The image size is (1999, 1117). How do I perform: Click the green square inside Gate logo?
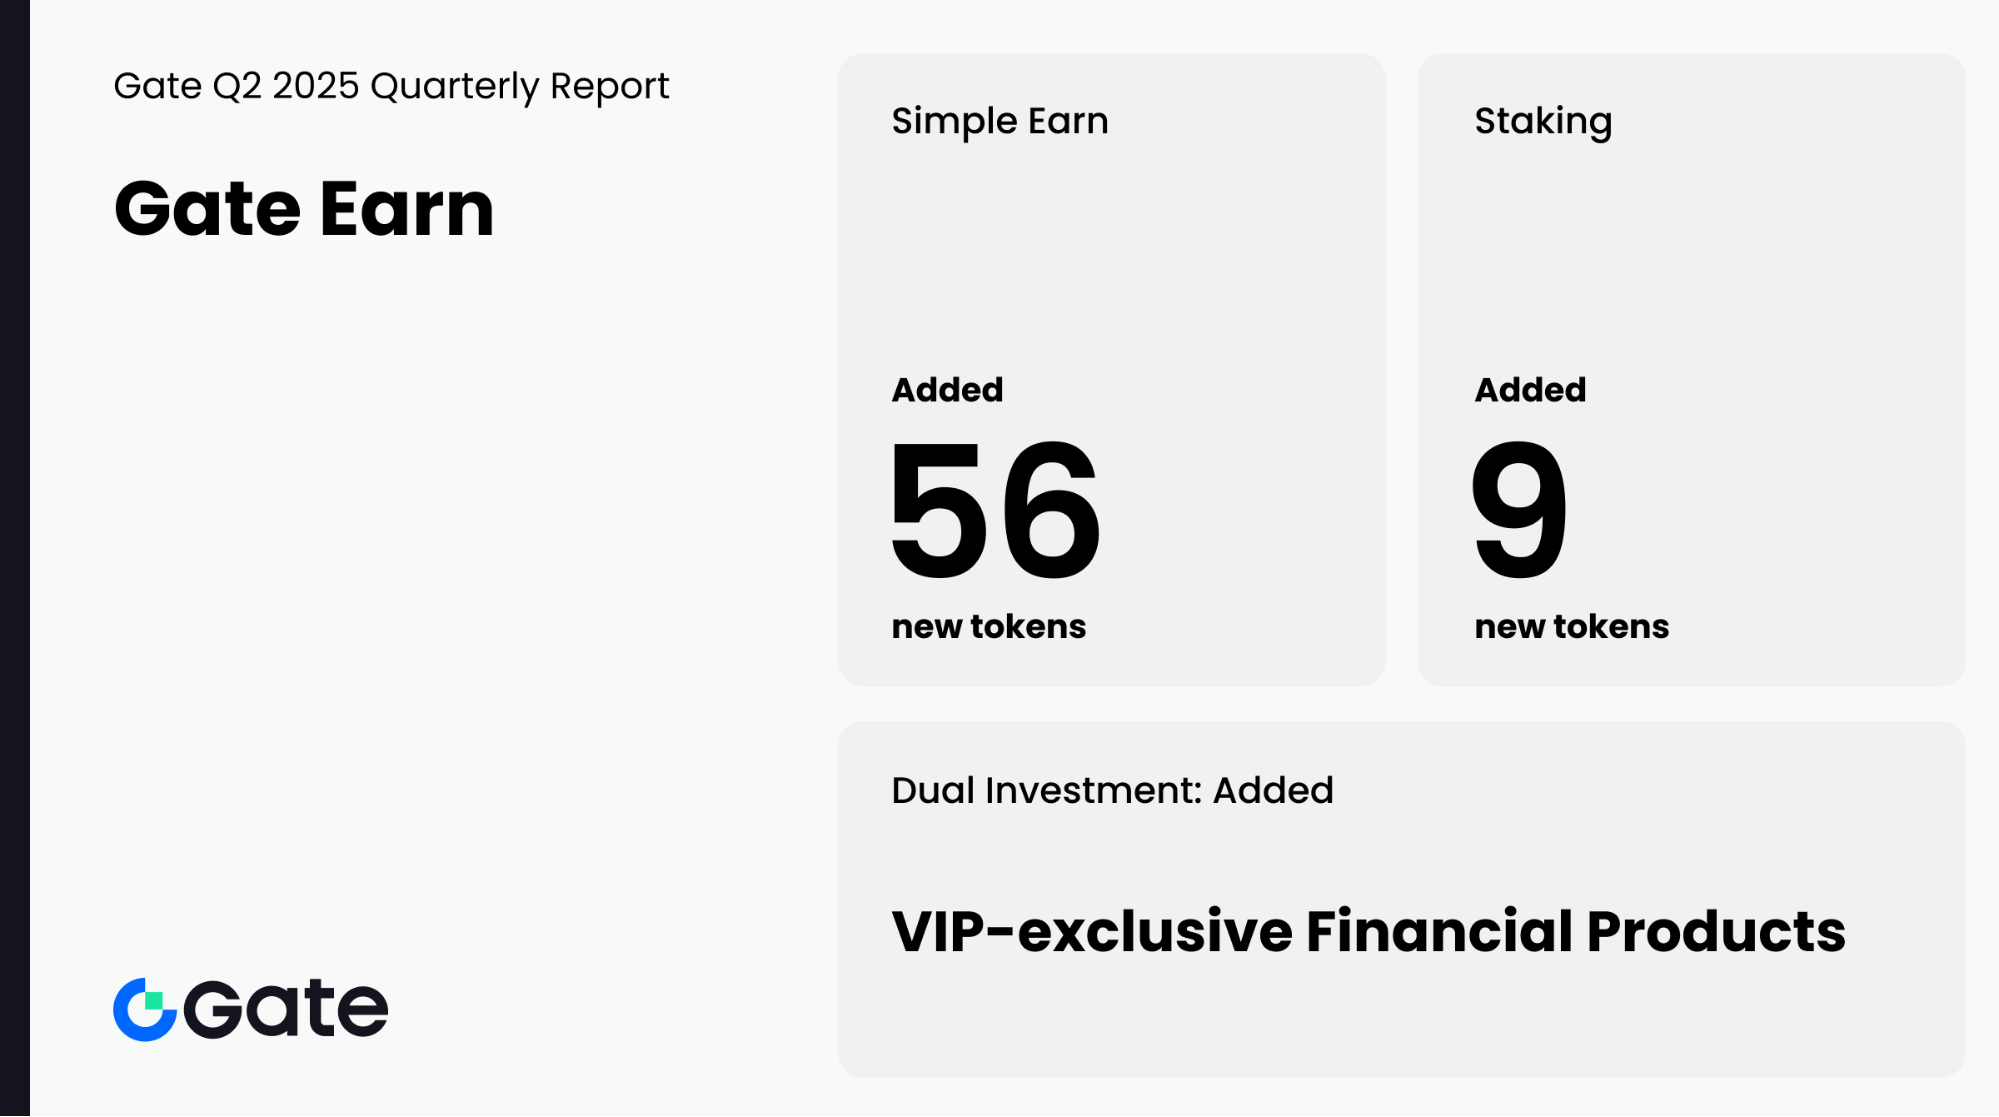154,1000
